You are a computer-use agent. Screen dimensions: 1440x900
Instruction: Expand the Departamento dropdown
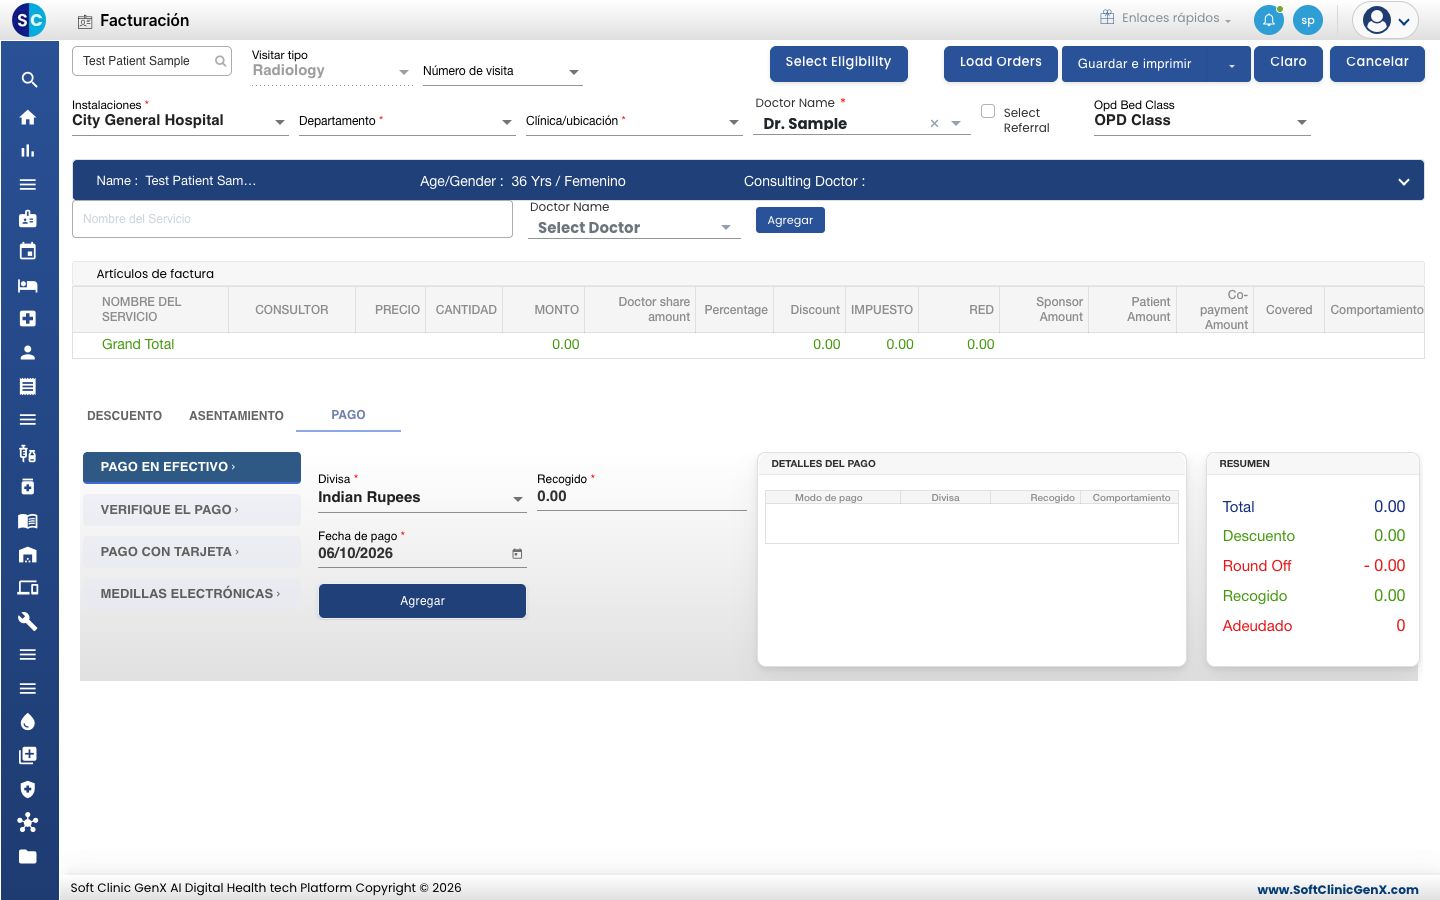[406, 122]
